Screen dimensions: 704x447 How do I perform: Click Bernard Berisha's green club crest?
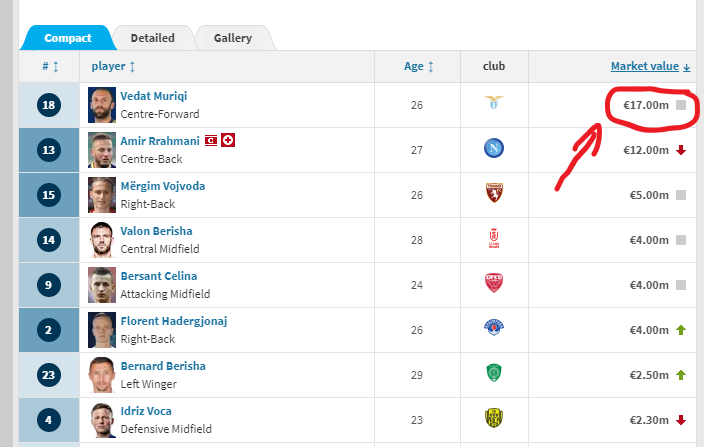(x=493, y=374)
